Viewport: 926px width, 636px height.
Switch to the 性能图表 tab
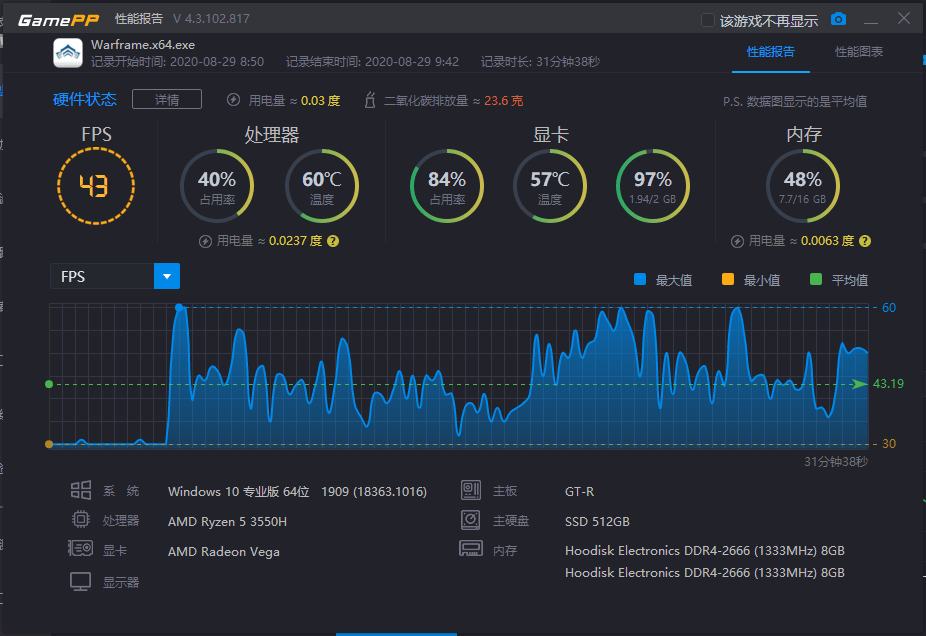click(859, 52)
